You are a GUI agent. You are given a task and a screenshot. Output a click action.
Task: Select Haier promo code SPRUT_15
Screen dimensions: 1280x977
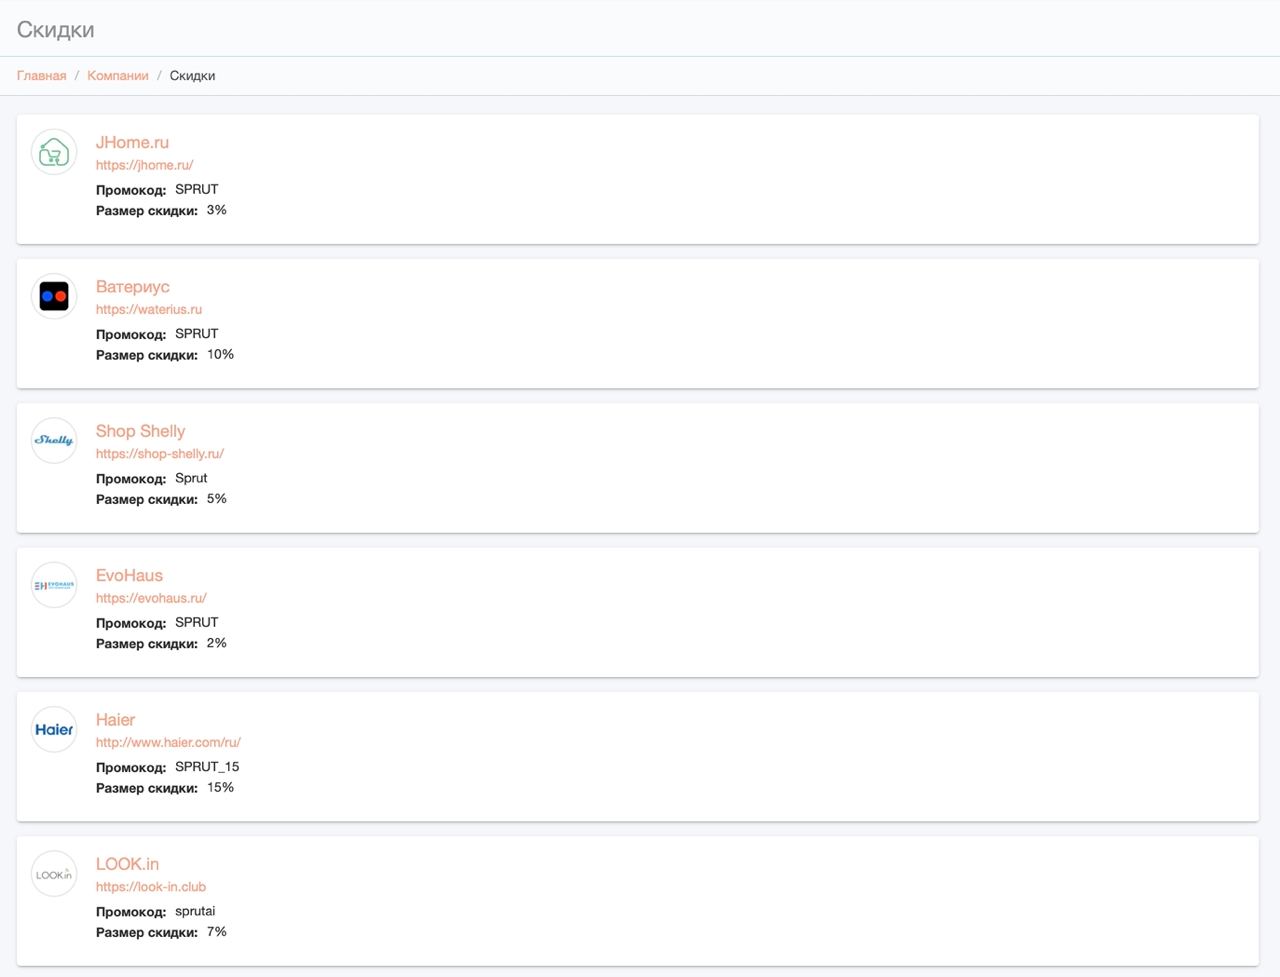207,767
